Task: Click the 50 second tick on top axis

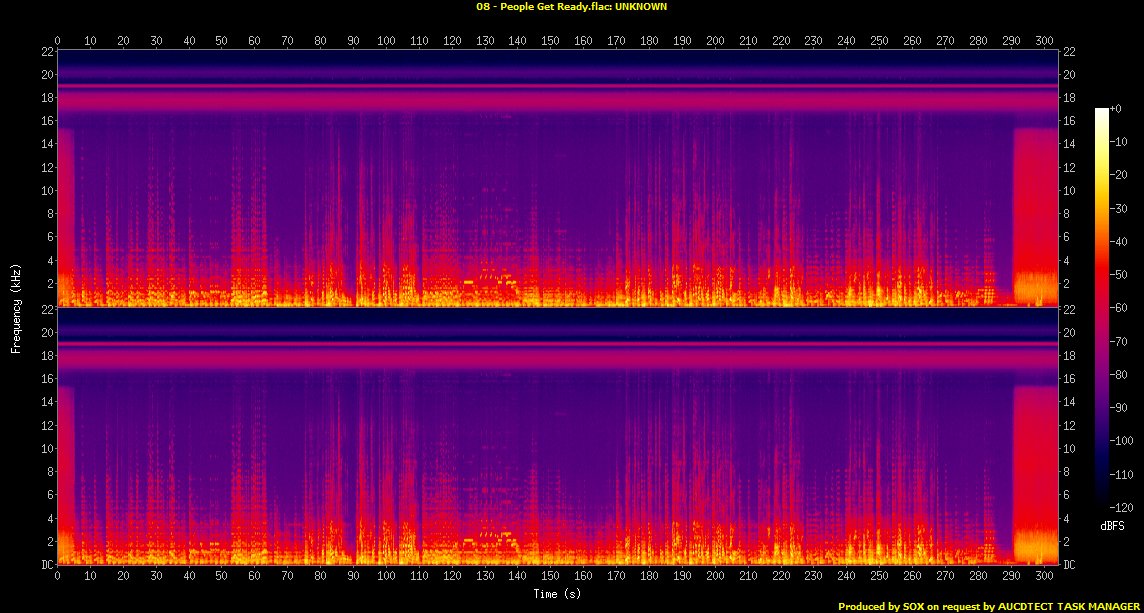Action: pos(221,41)
